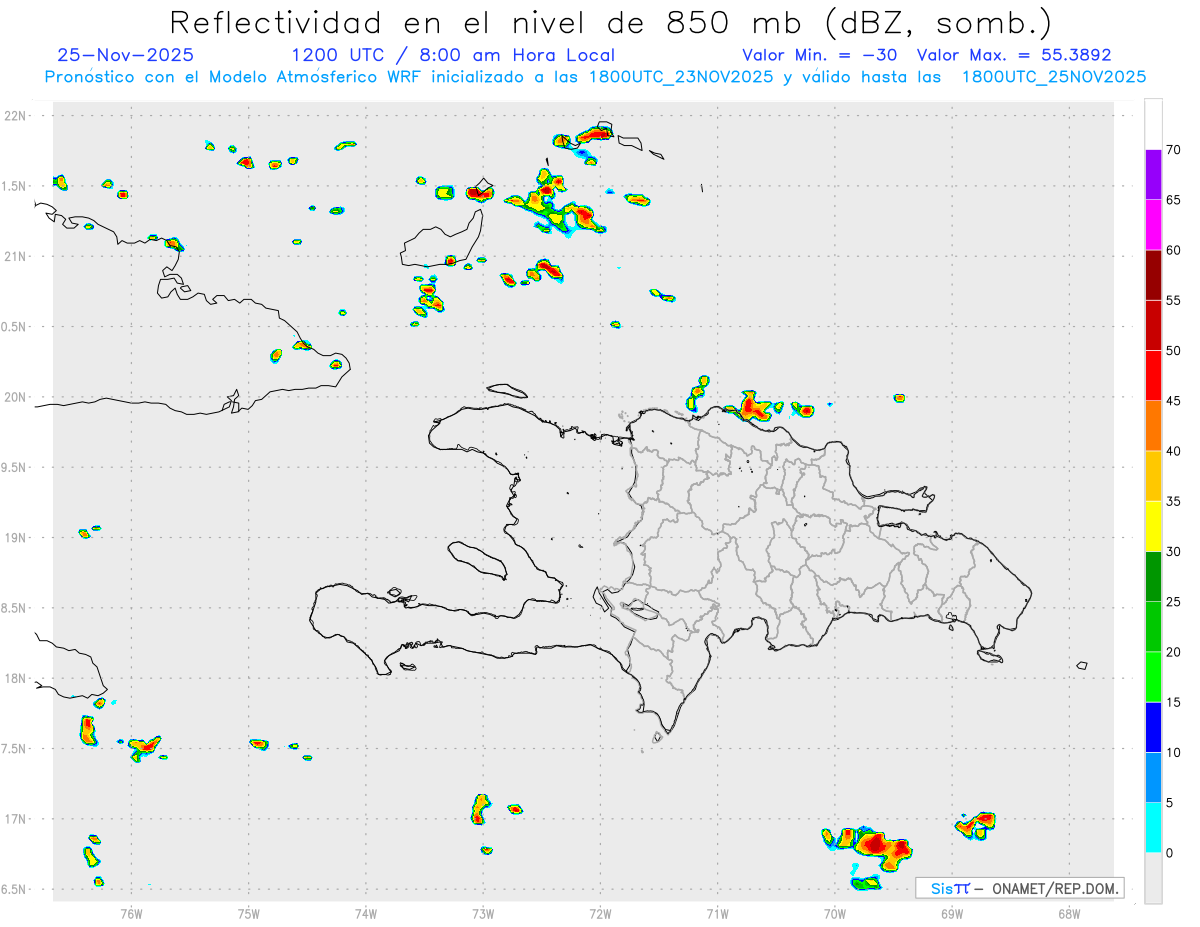Click "1200 UTC / 8:00 am Hora Local"

pos(453,55)
